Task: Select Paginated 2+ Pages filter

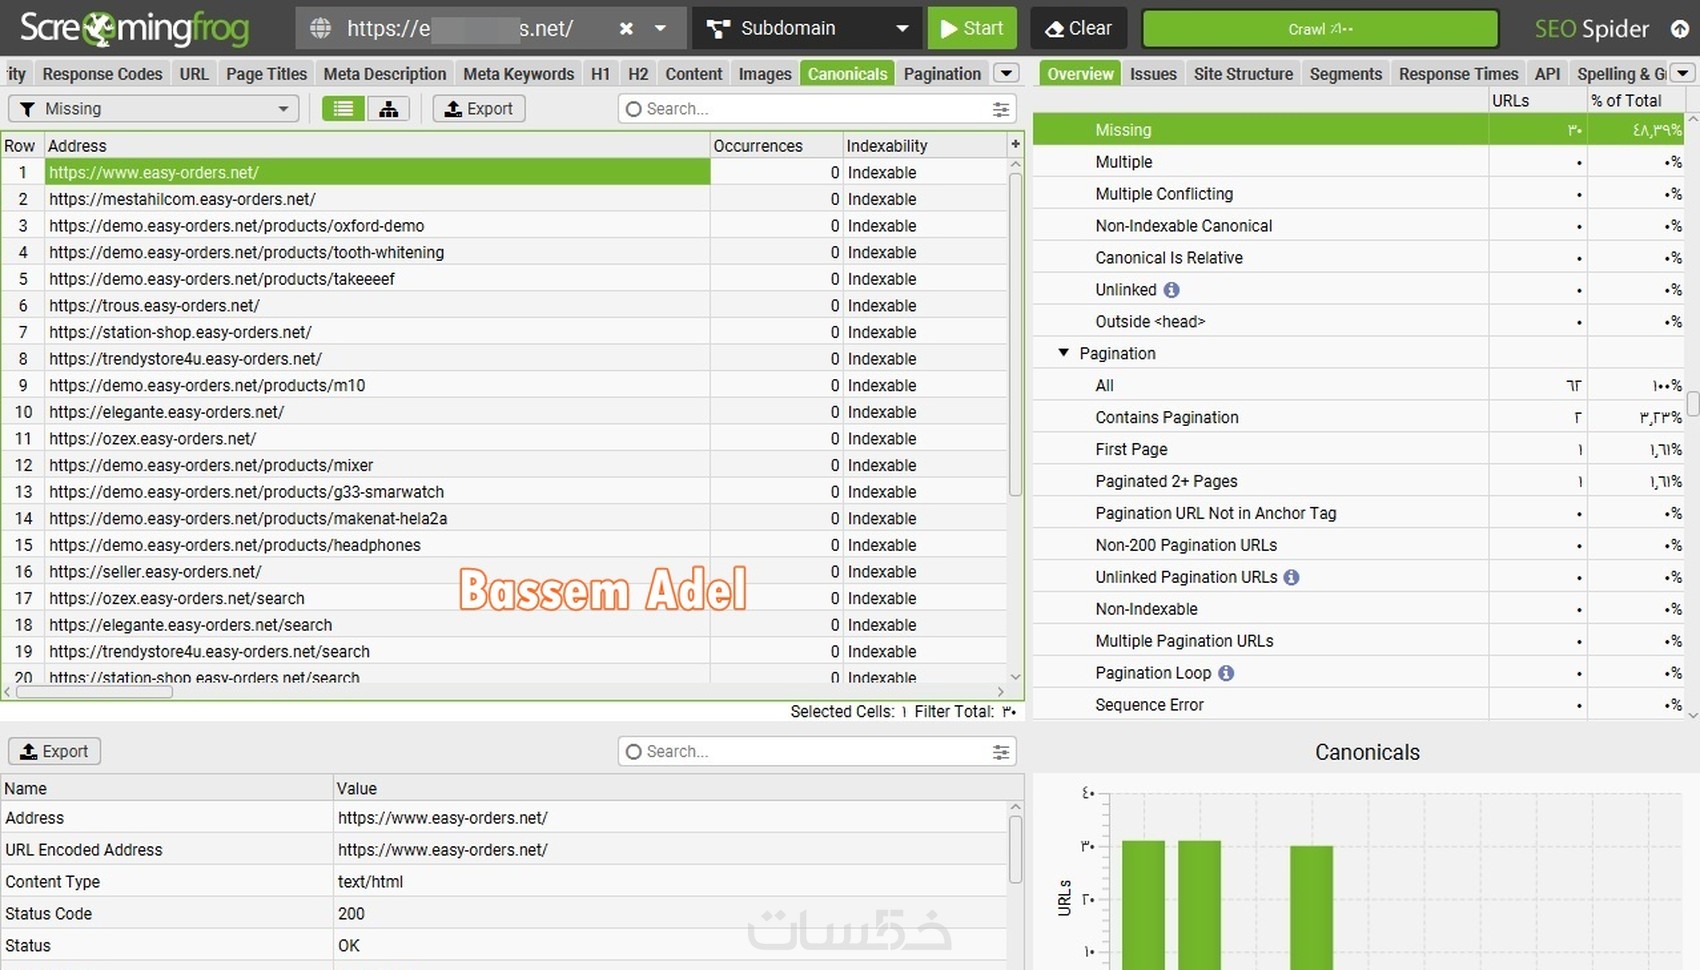Action: (1359, 481)
